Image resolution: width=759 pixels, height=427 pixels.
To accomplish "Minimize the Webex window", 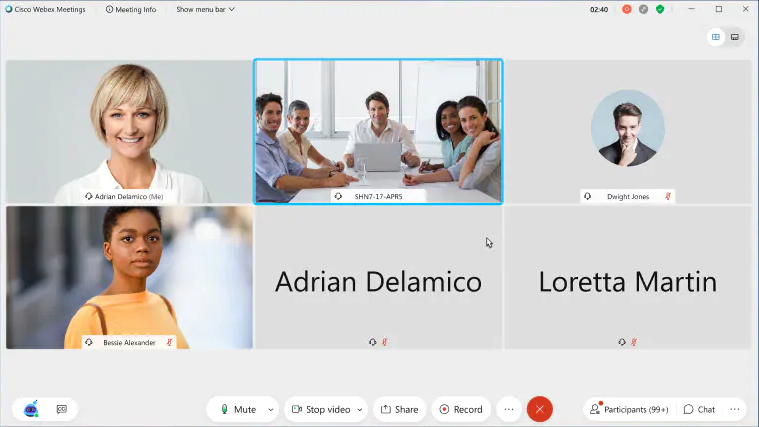I will pyautogui.click(x=691, y=9).
